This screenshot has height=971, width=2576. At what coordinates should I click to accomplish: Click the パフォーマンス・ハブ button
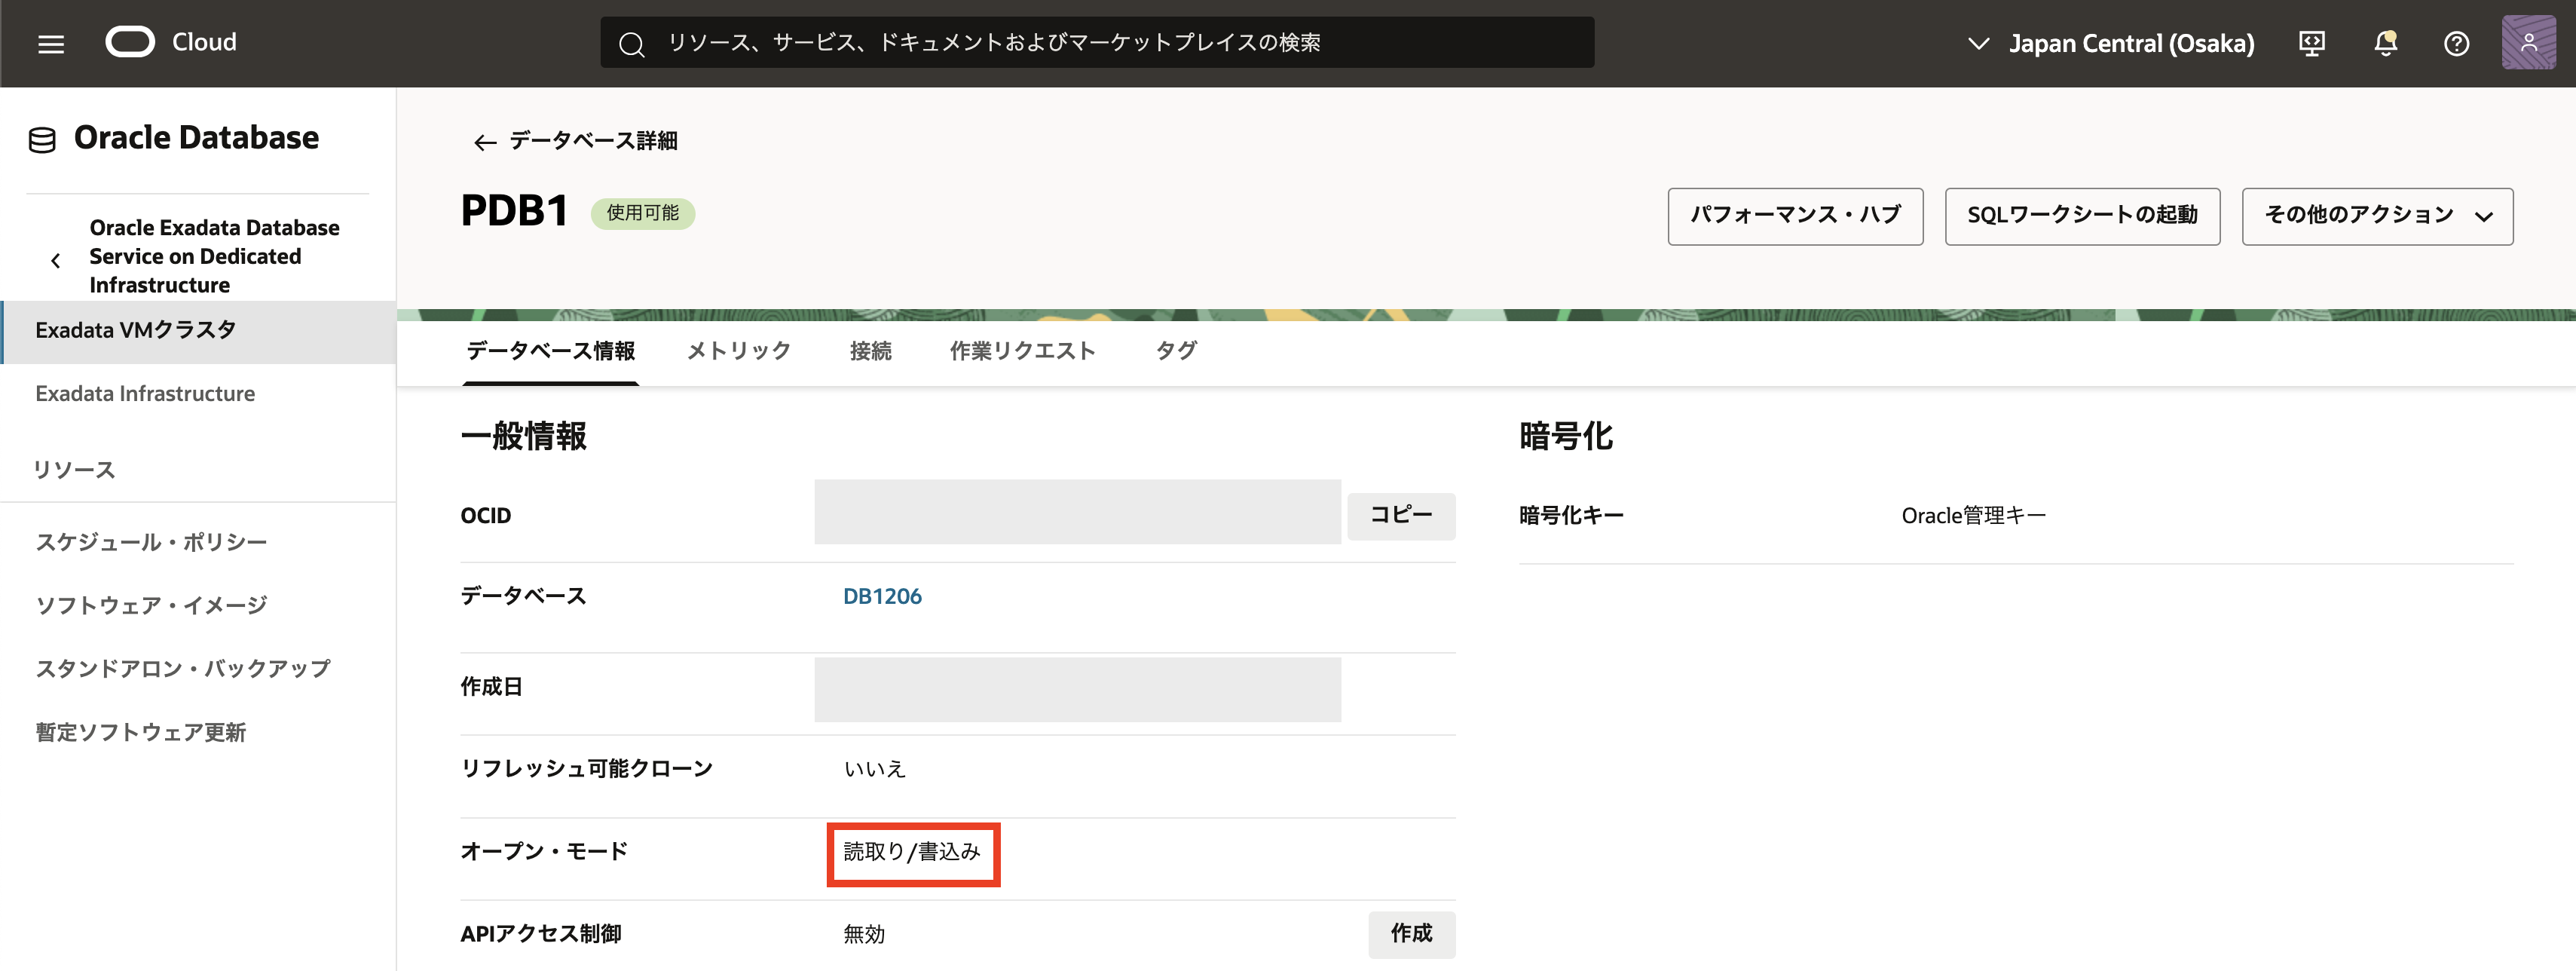click(x=1794, y=216)
